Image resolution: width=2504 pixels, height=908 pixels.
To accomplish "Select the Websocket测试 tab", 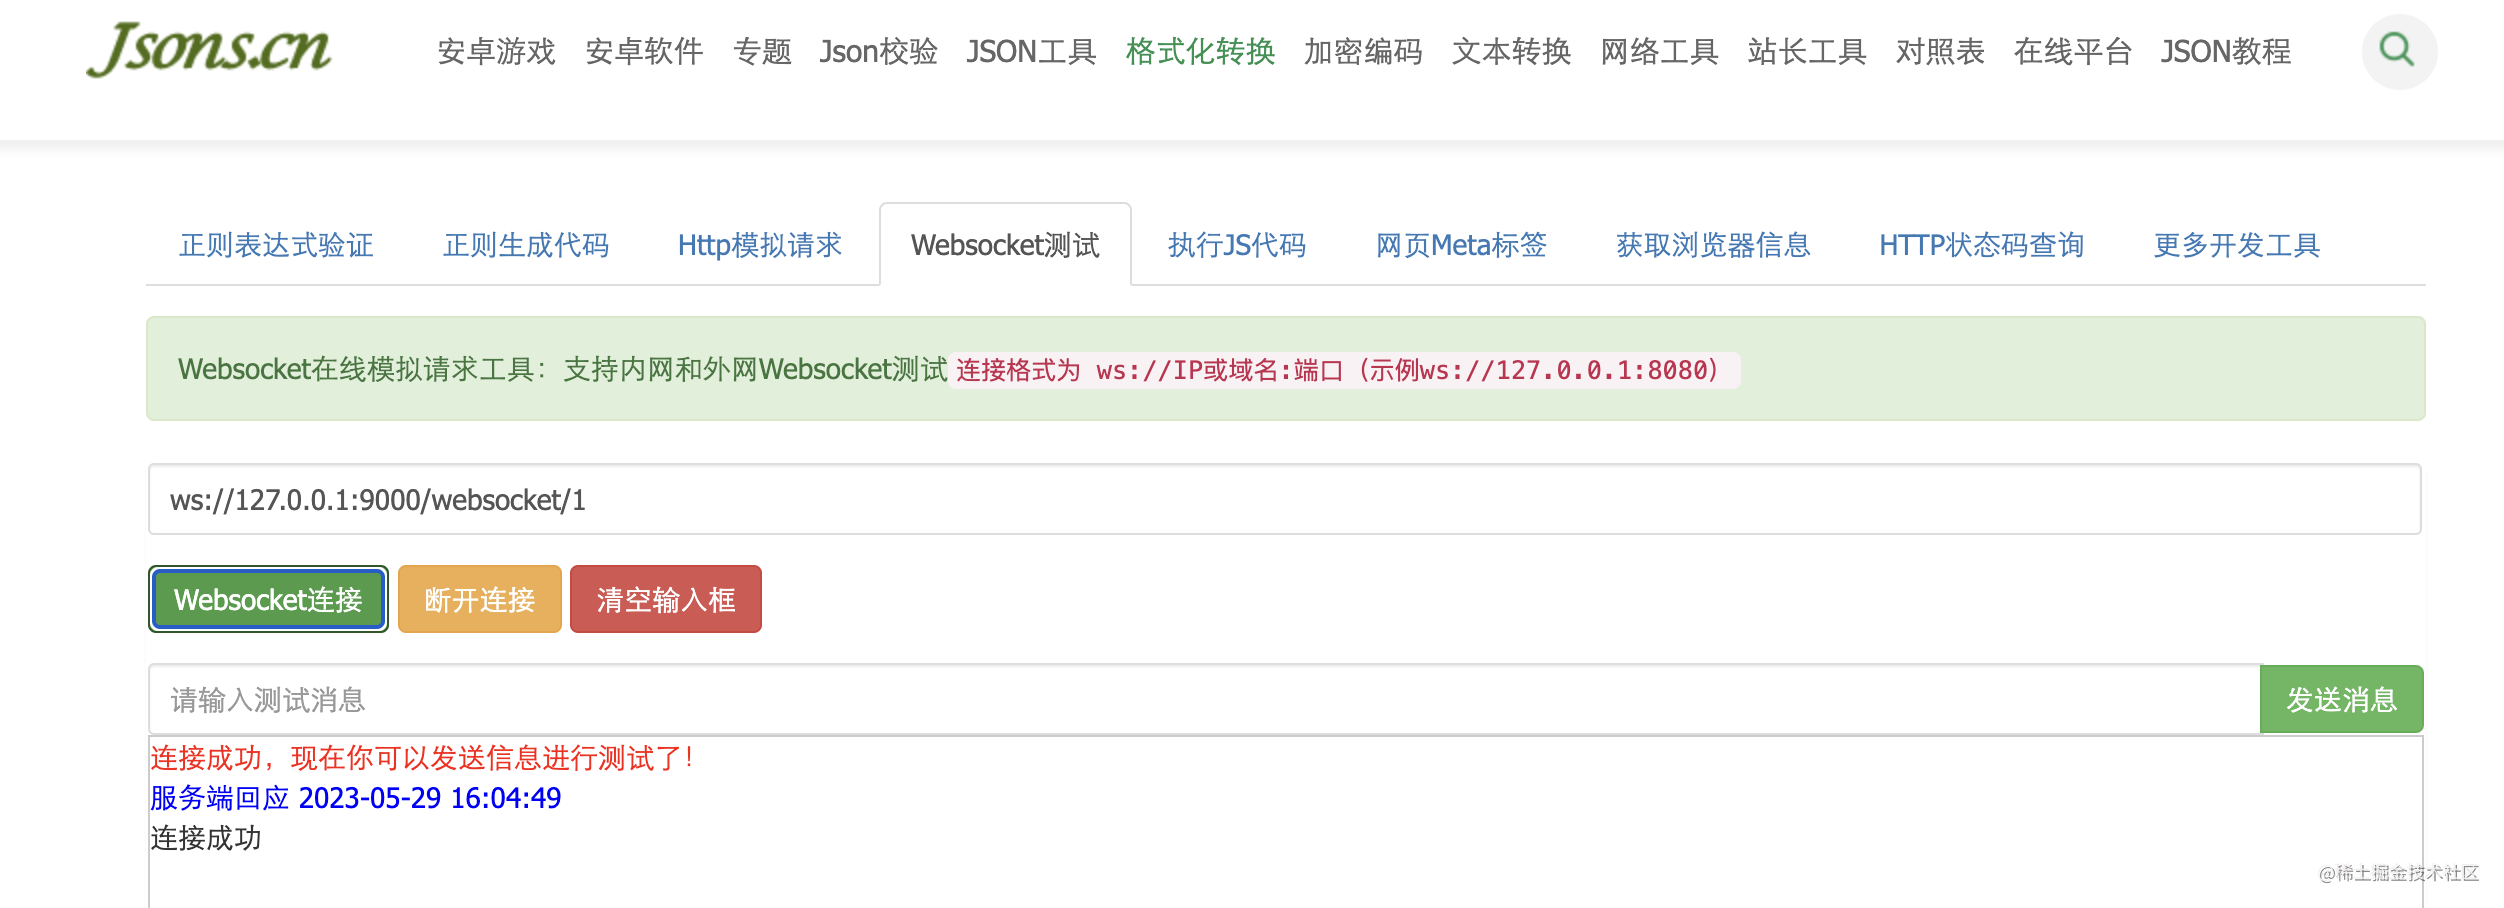I will point(1005,245).
